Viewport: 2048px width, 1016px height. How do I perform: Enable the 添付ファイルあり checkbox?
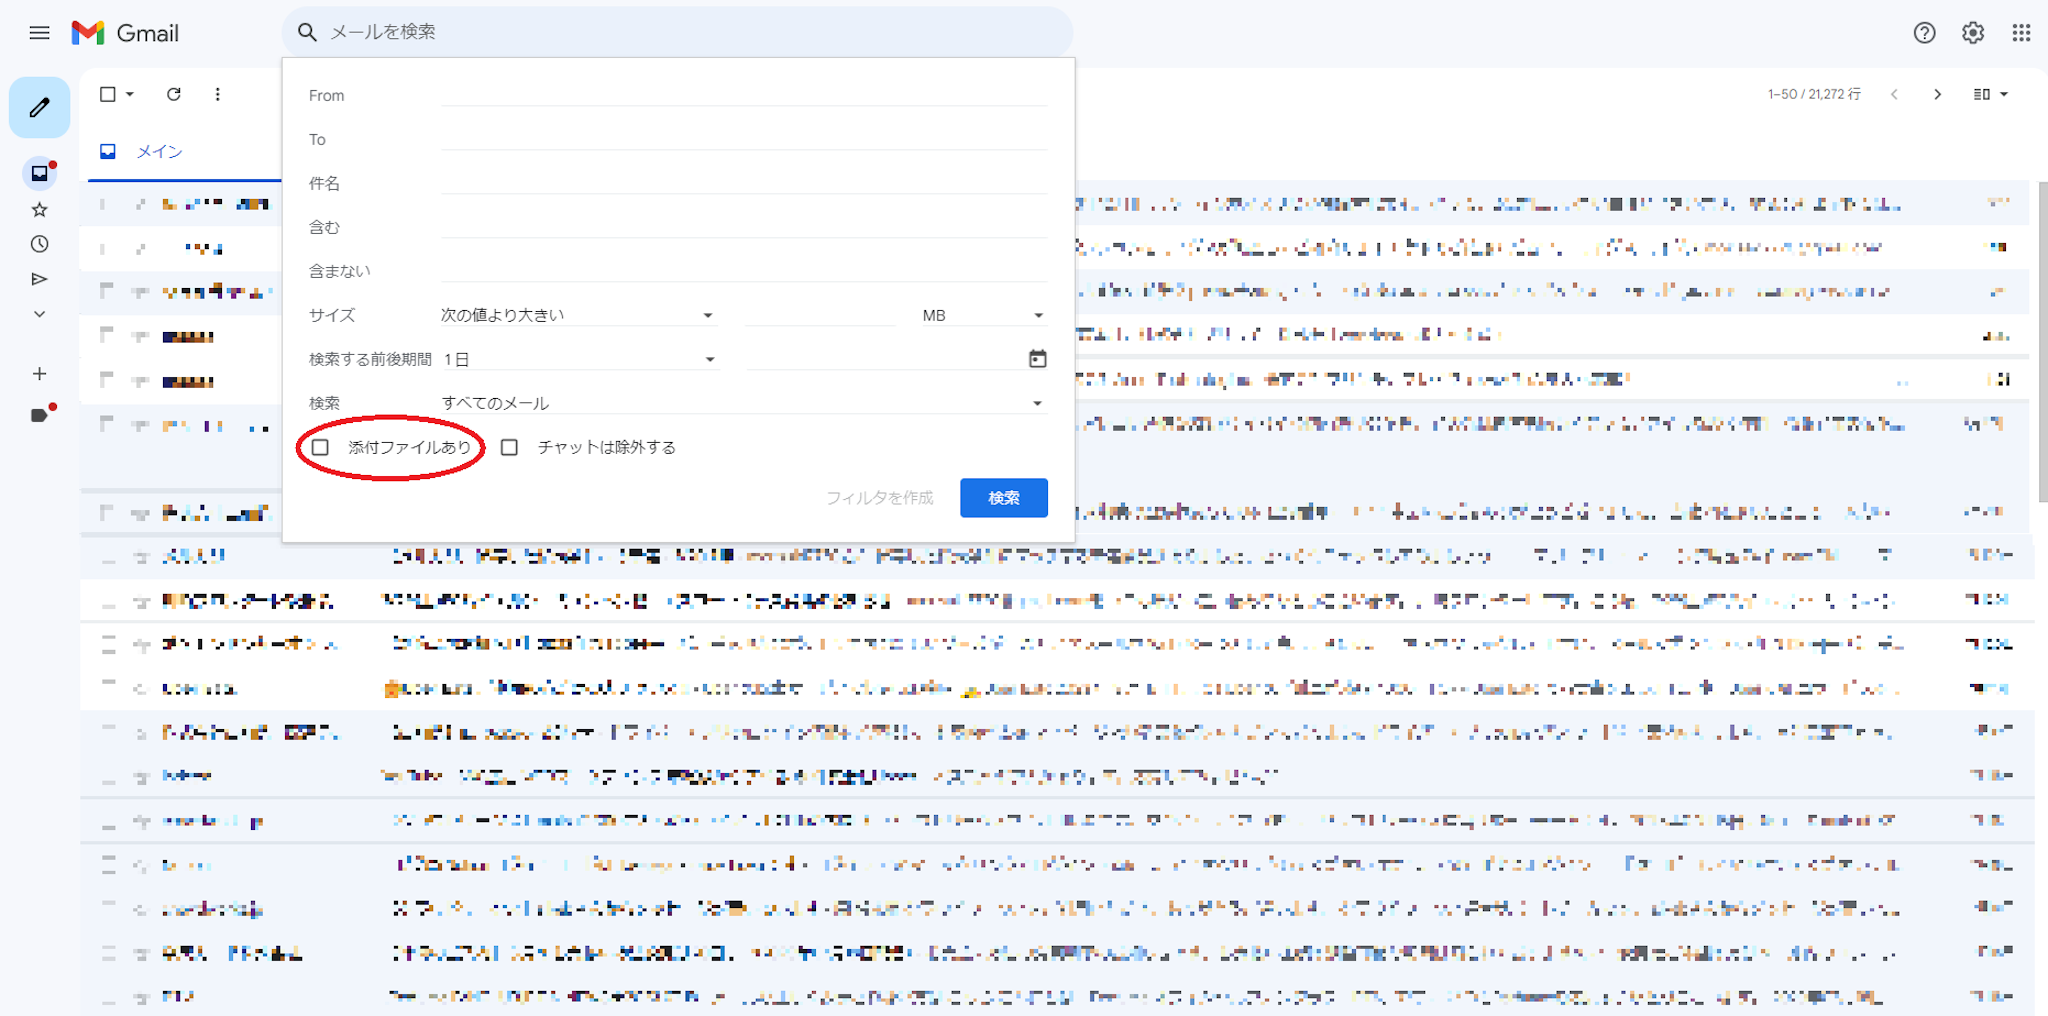pyautogui.click(x=320, y=447)
